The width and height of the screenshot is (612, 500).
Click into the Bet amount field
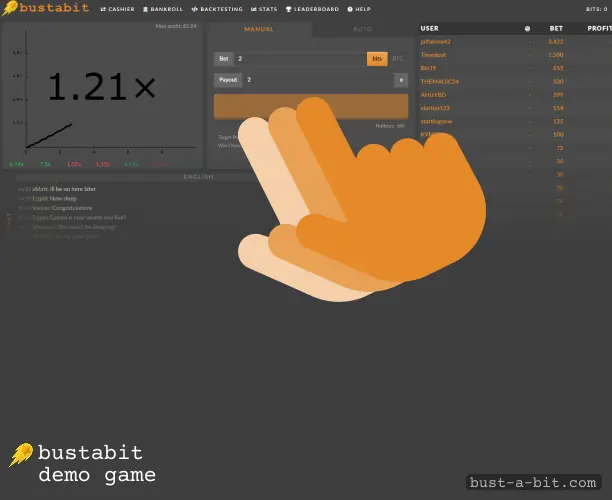[x=300, y=59]
